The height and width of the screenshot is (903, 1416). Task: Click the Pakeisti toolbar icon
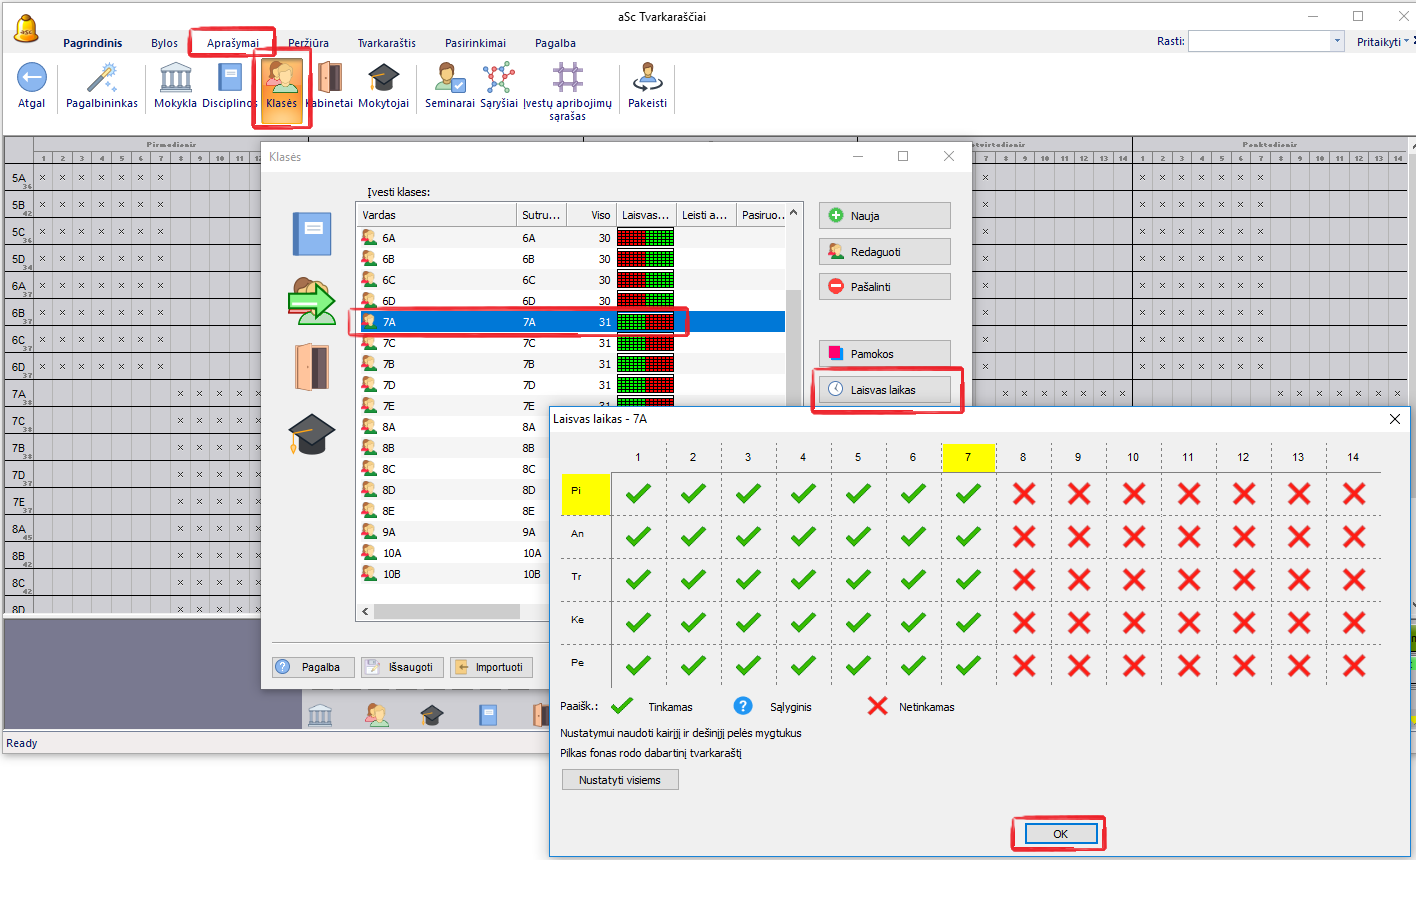(647, 79)
